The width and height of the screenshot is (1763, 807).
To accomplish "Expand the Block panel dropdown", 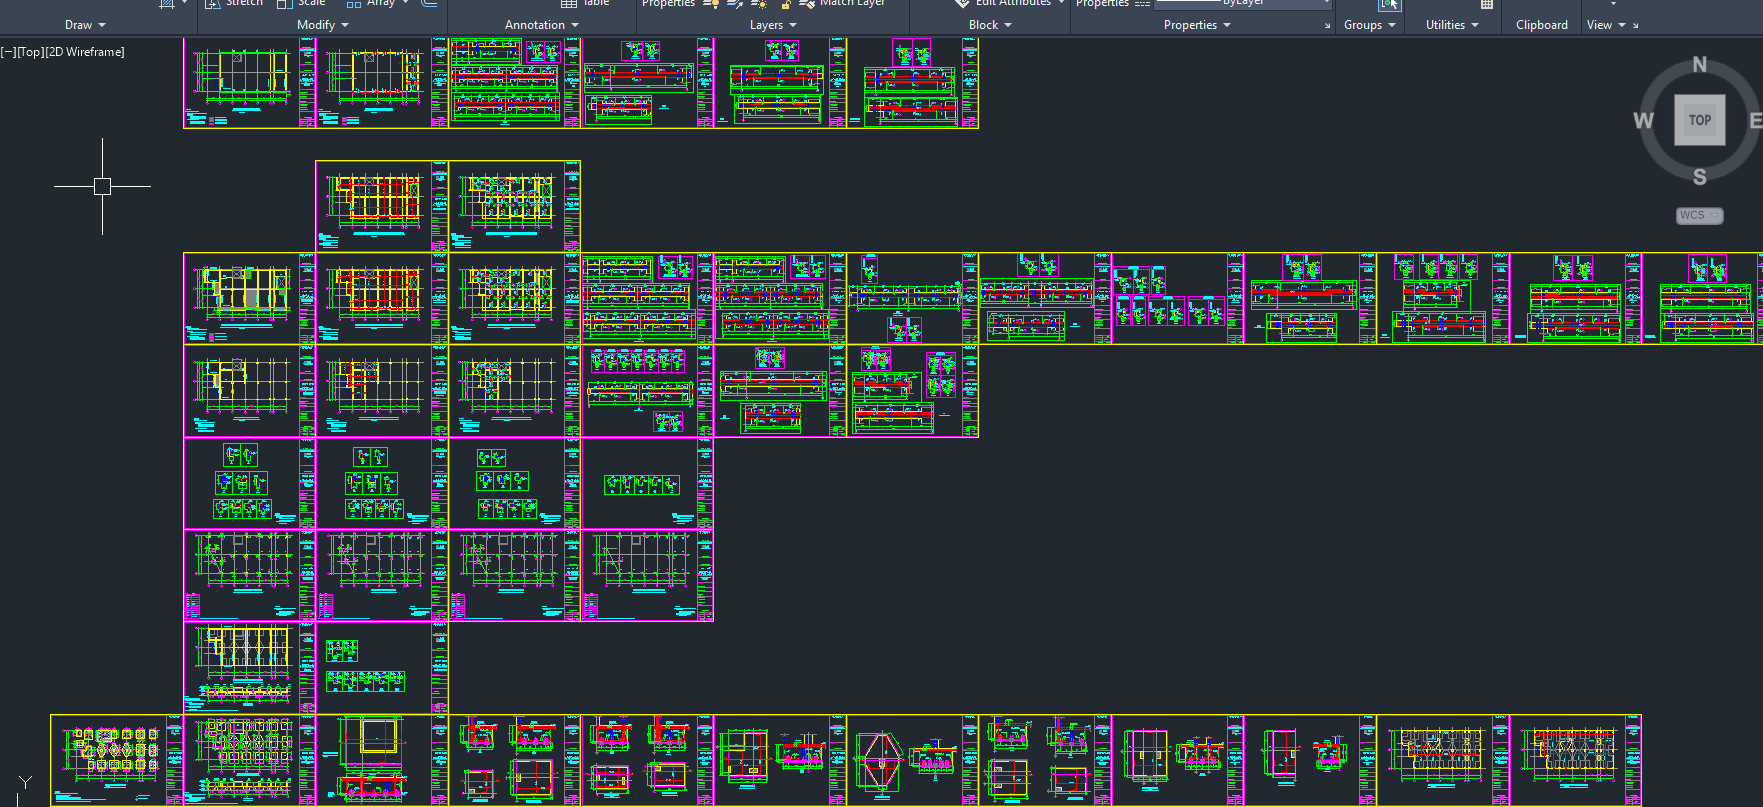I will pyautogui.click(x=990, y=25).
